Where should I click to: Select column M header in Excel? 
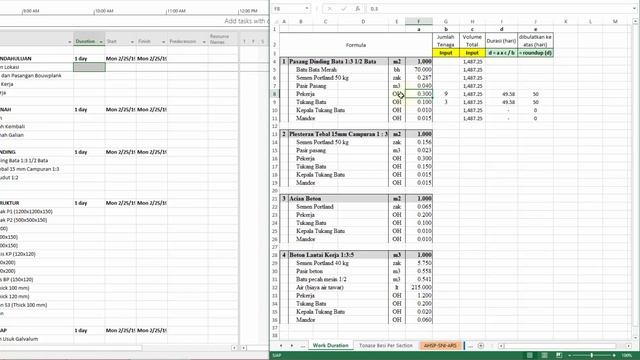click(x=615, y=21)
